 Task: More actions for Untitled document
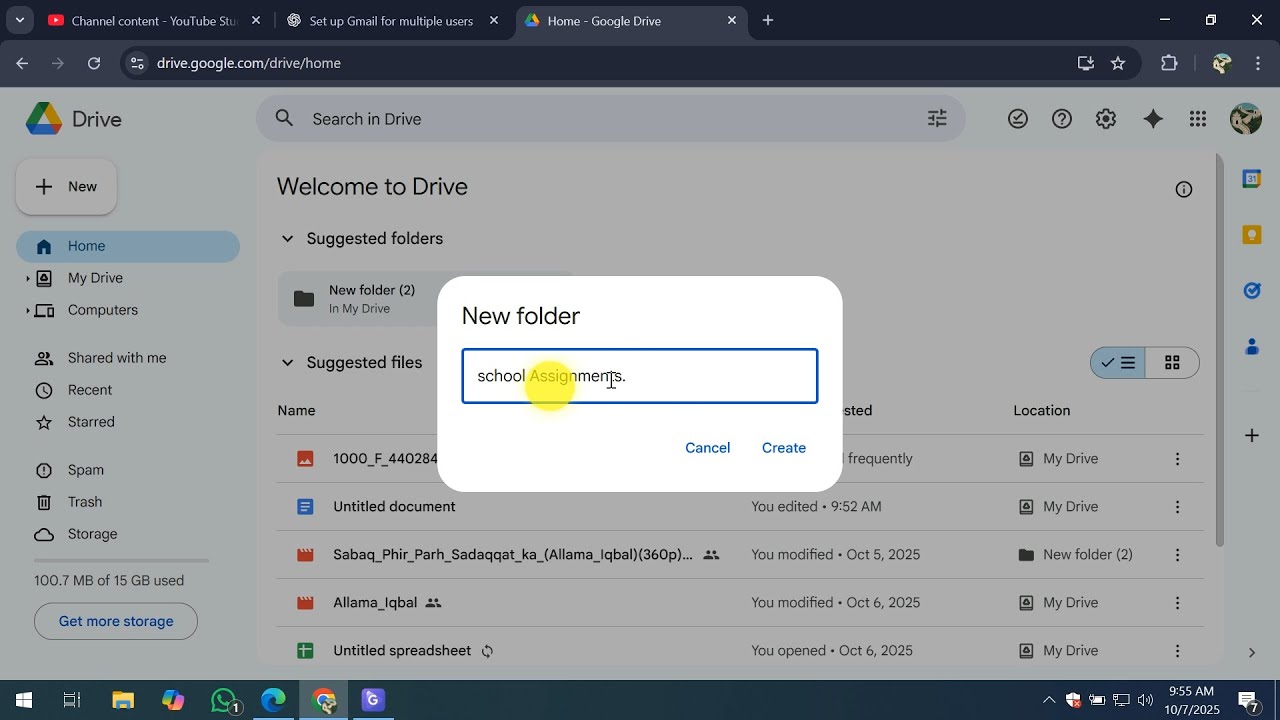click(1177, 507)
